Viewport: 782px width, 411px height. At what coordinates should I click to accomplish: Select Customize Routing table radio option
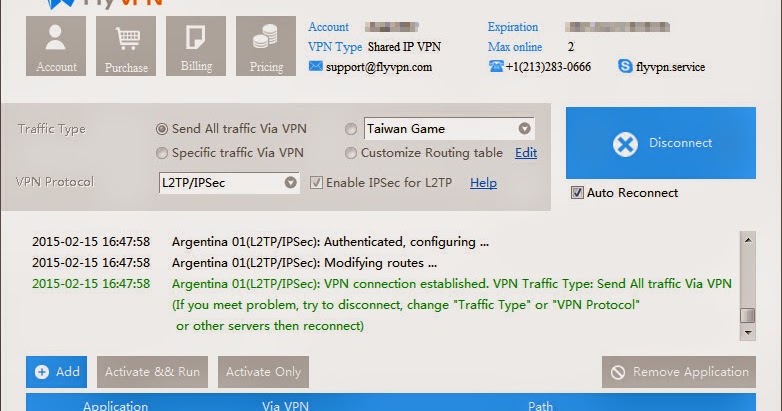pos(351,153)
